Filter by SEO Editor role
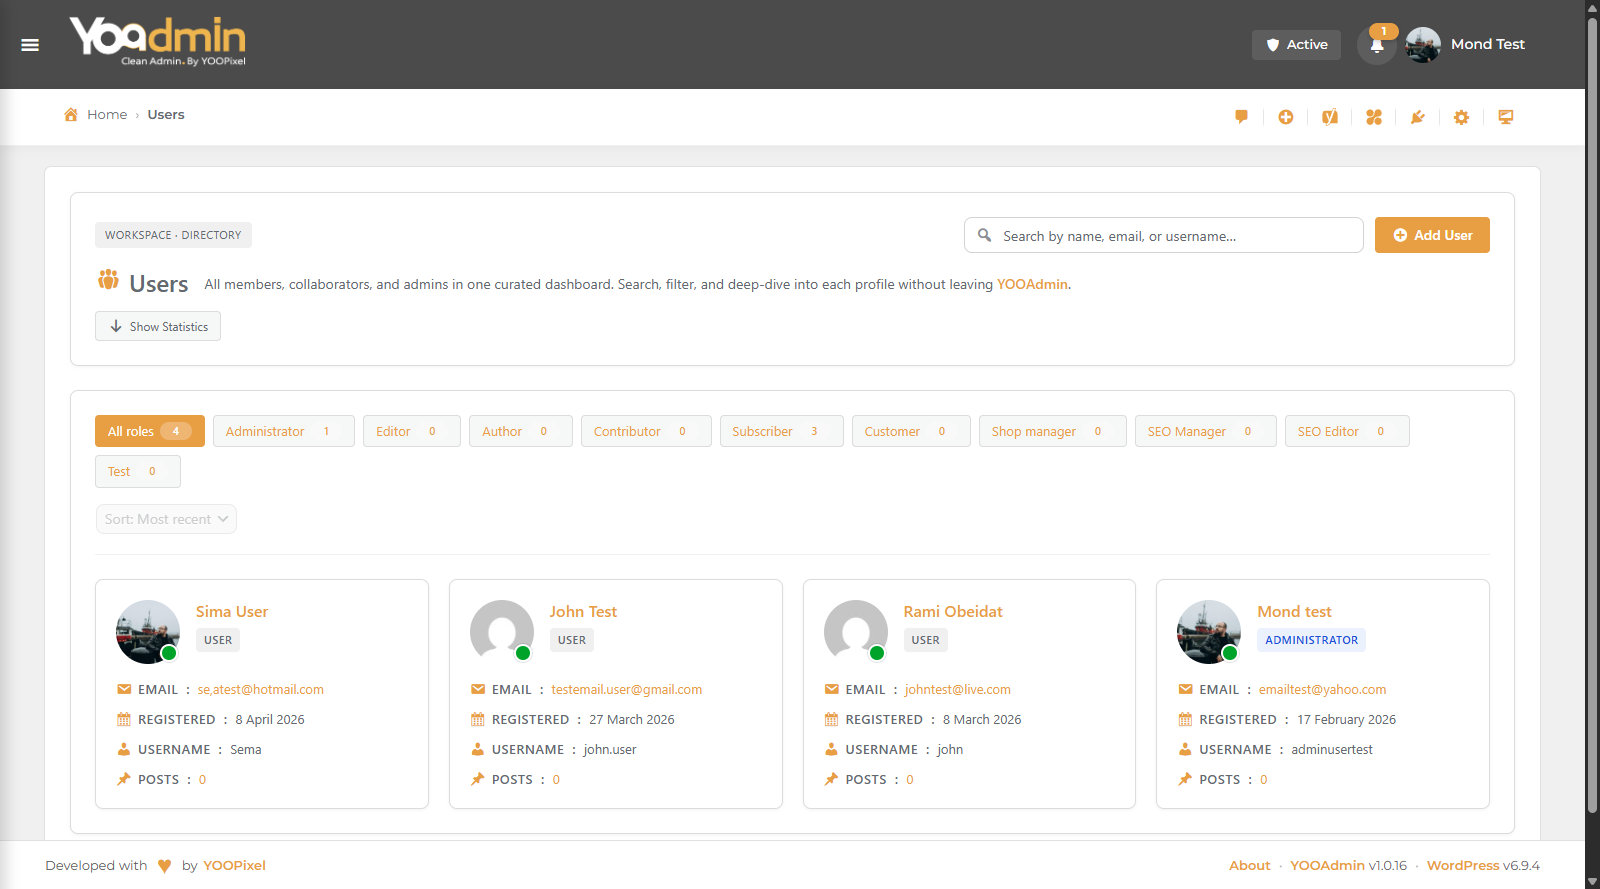The height and width of the screenshot is (889, 1600). coord(1347,431)
